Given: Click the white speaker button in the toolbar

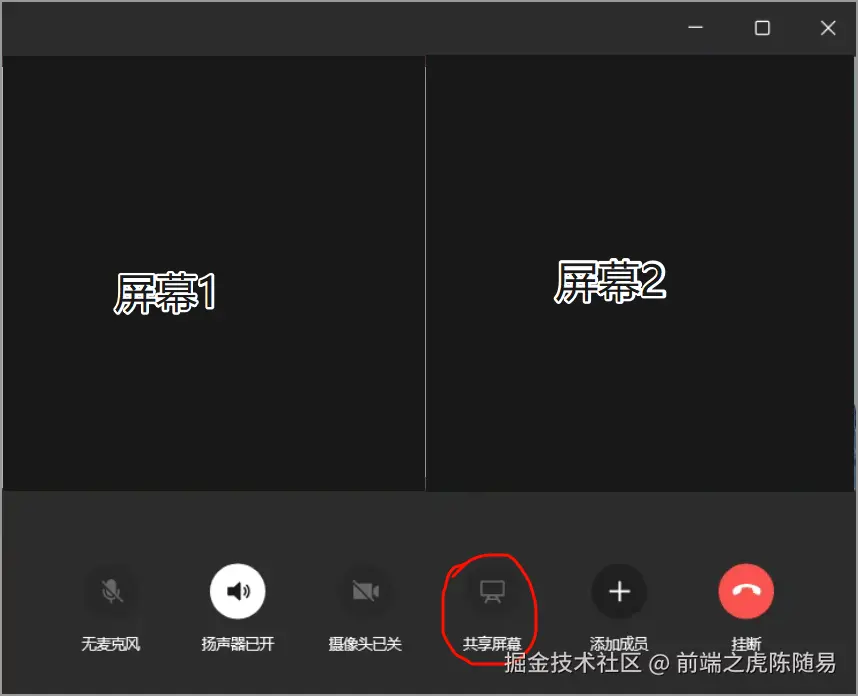Looking at the screenshot, I should [237, 591].
